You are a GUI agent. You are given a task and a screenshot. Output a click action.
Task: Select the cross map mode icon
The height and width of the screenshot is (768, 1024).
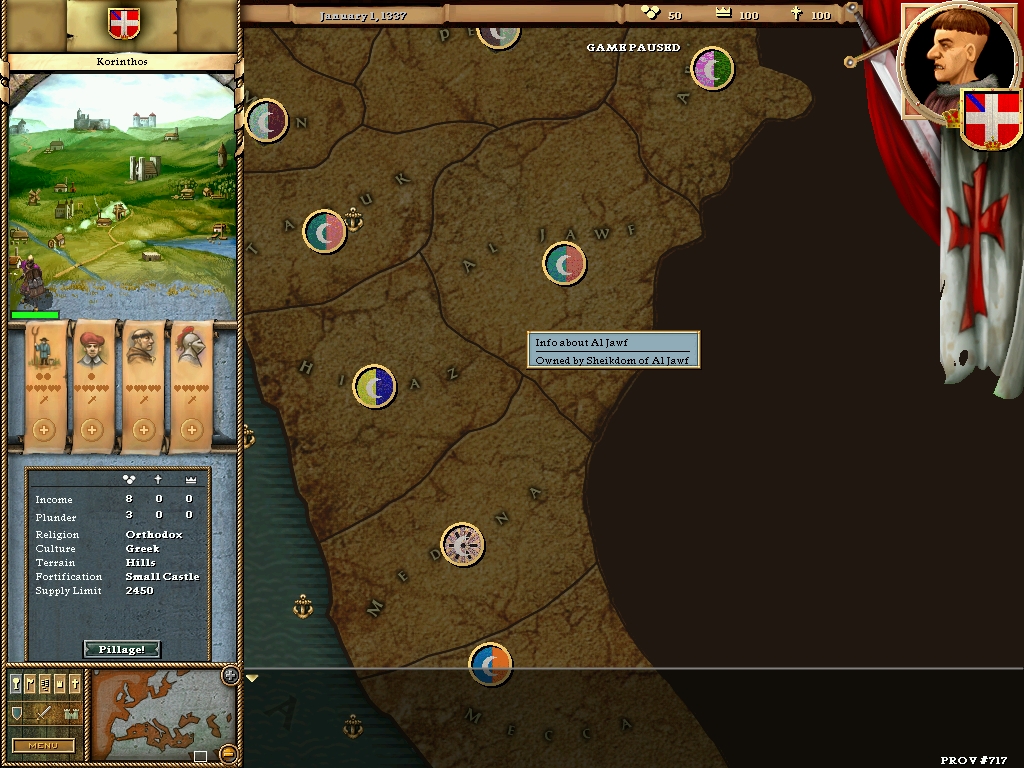tap(75, 682)
